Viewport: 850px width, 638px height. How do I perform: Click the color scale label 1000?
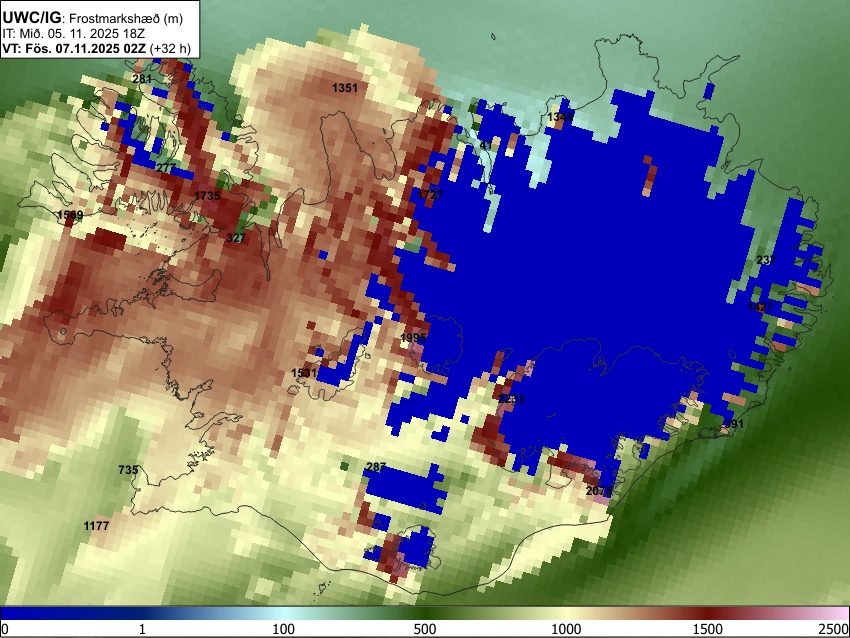pyautogui.click(x=566, y=629)
